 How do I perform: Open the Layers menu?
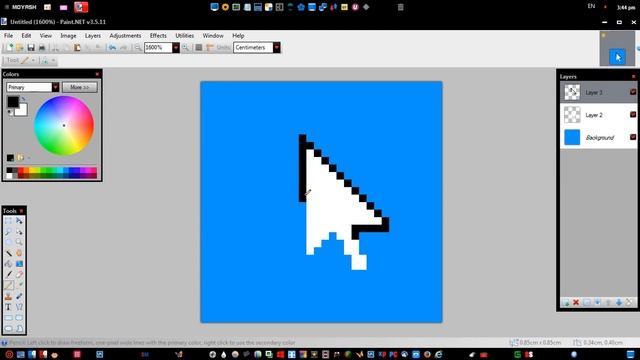(93, 36)
